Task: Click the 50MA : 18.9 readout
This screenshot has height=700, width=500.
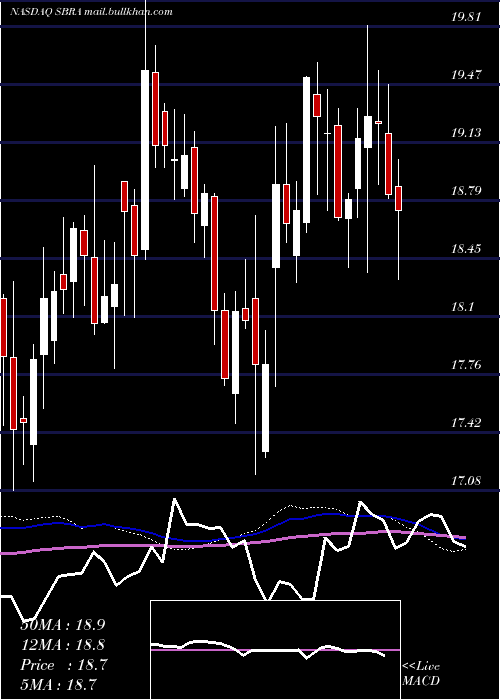Action: pyautogui.click(x=63, y=625)
